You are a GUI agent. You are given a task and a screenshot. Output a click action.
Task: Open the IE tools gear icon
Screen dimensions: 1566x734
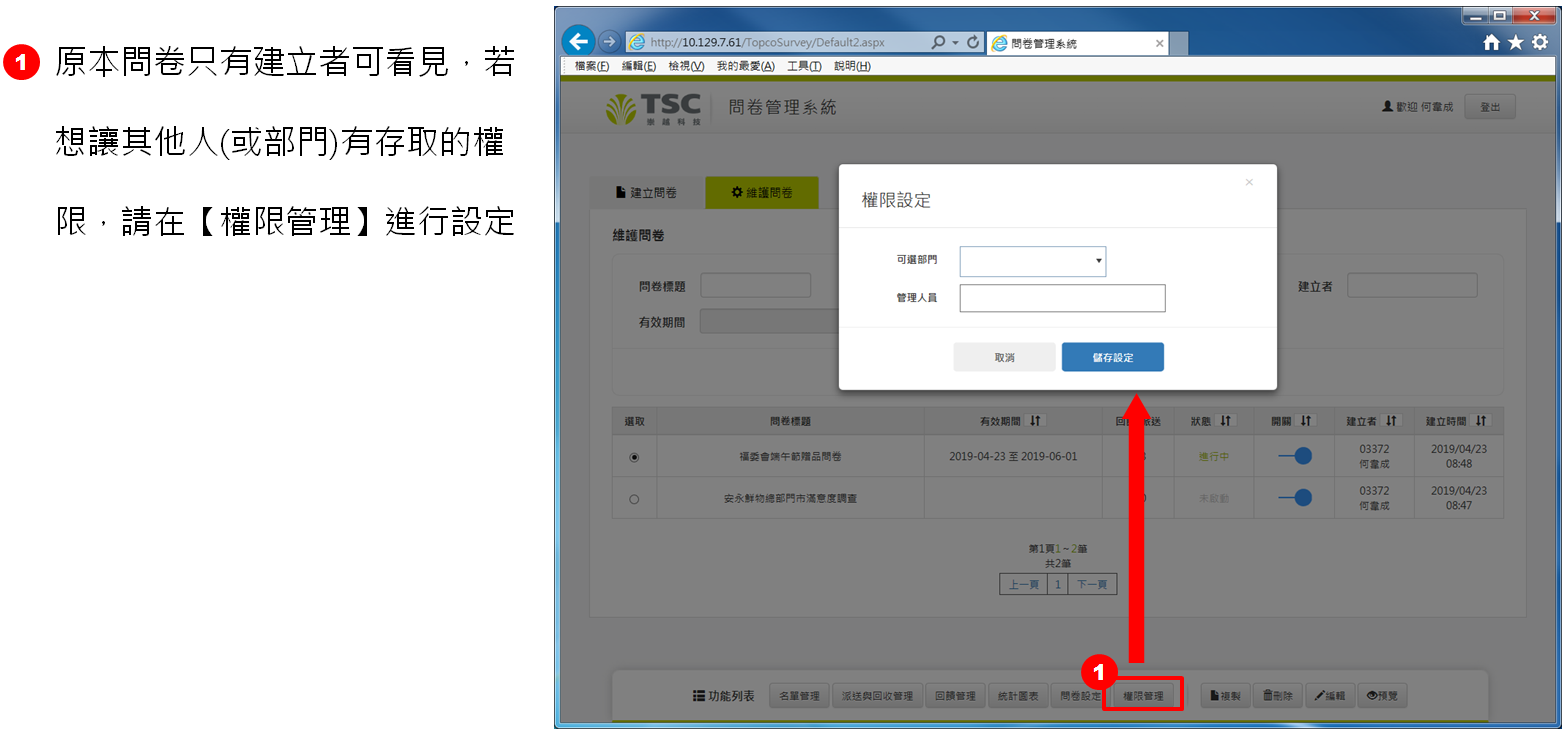click(1540, 43)
